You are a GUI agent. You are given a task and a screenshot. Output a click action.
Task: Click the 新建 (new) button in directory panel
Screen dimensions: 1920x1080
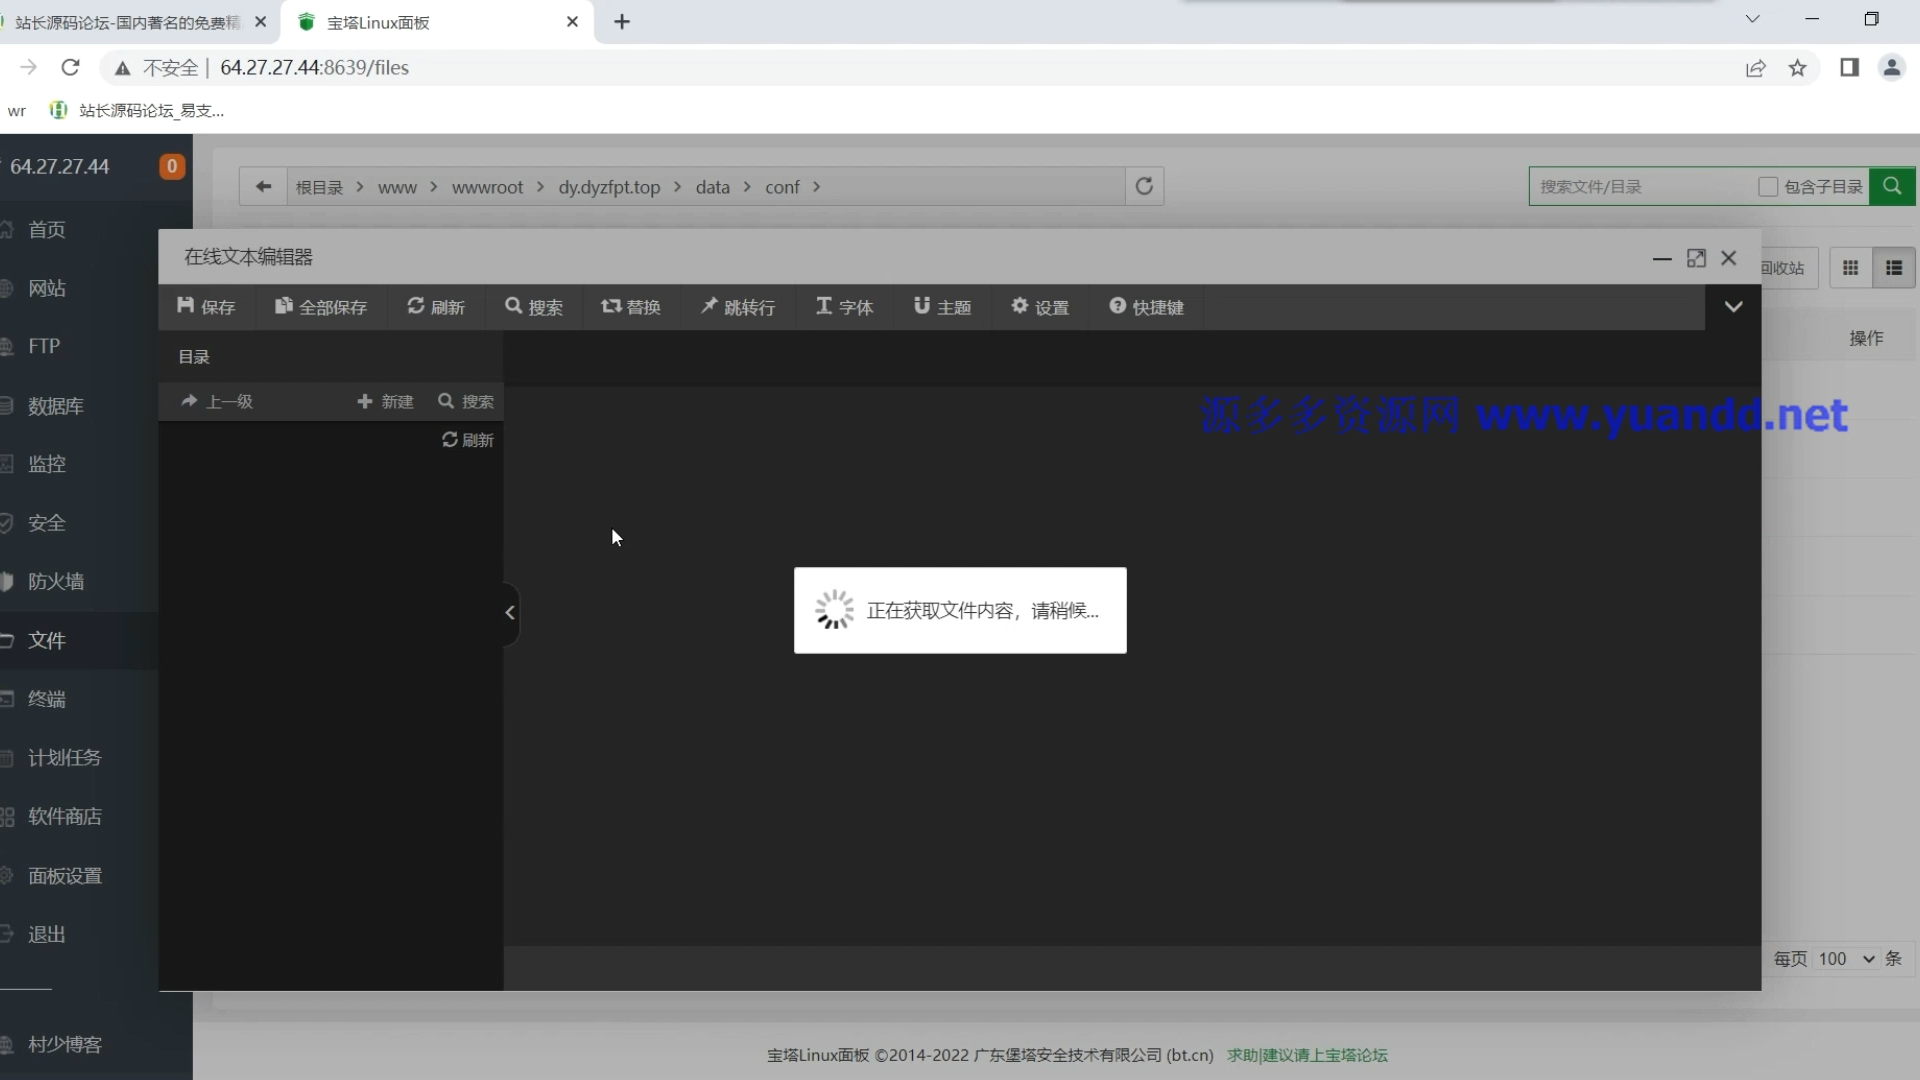[385, 401]
